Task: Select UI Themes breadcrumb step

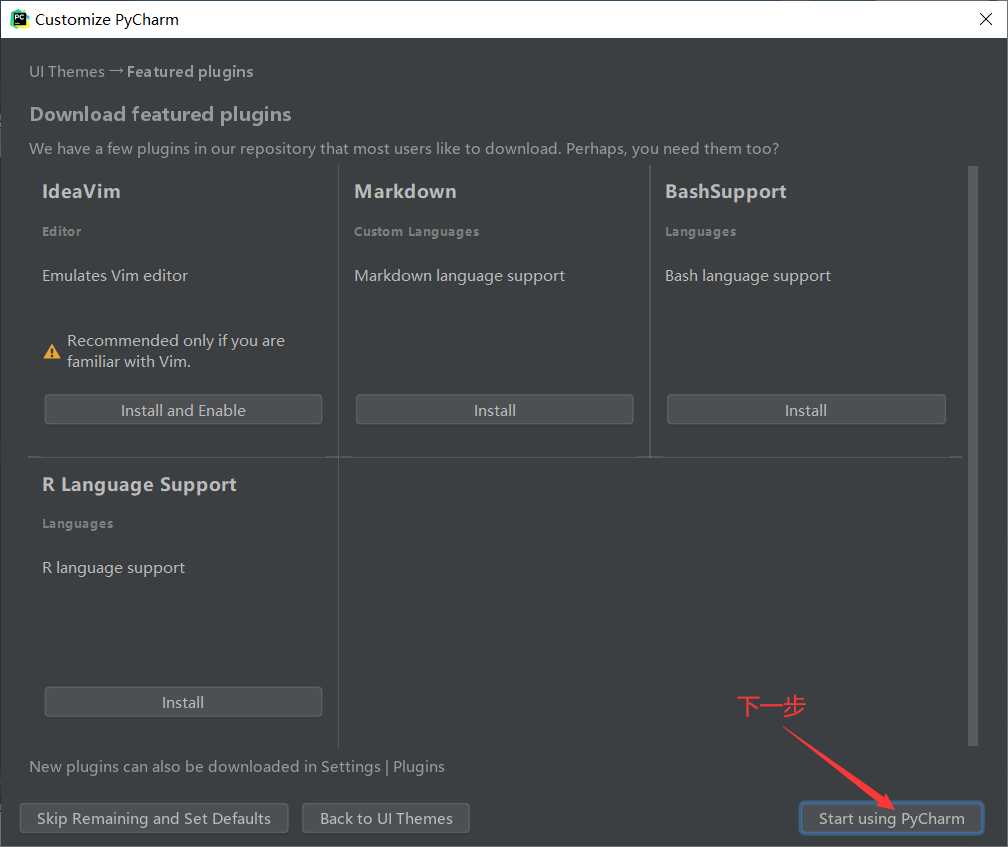Action: tap(67, 71)
